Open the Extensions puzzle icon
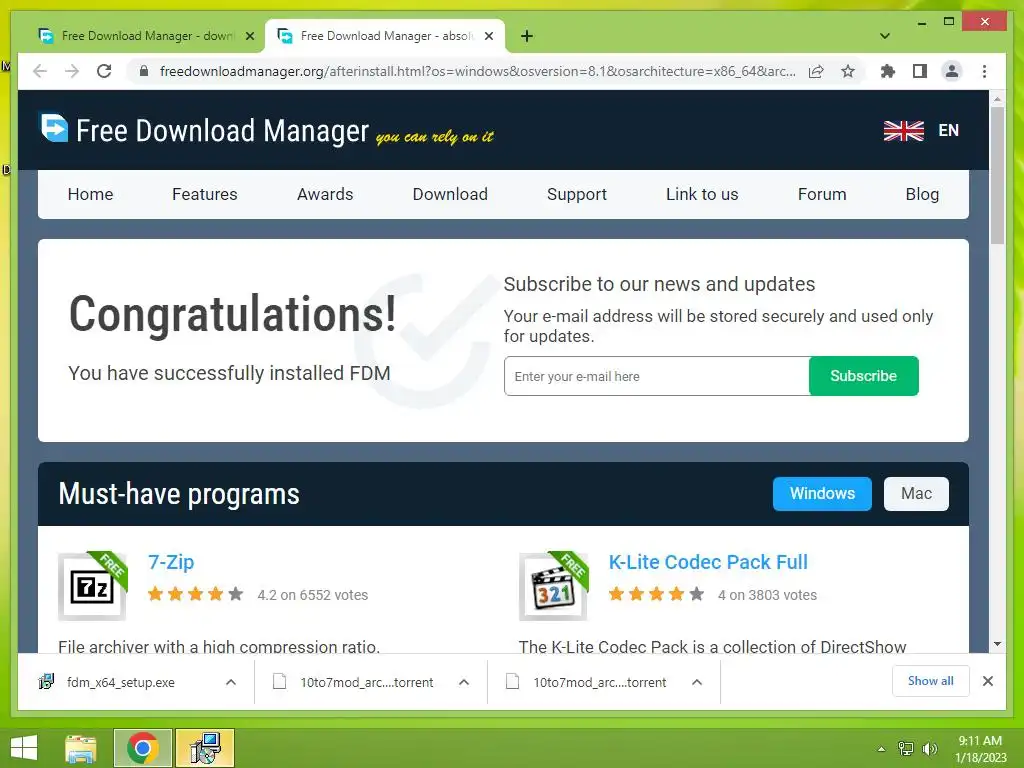 (x=888, y=71)
